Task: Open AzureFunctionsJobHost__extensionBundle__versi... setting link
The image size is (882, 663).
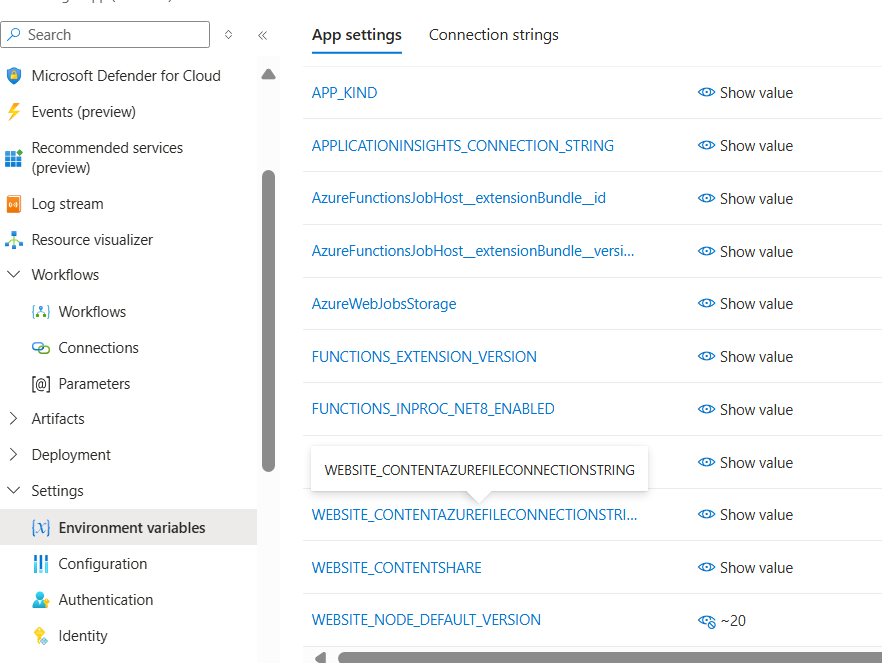Action: point(472,251)
